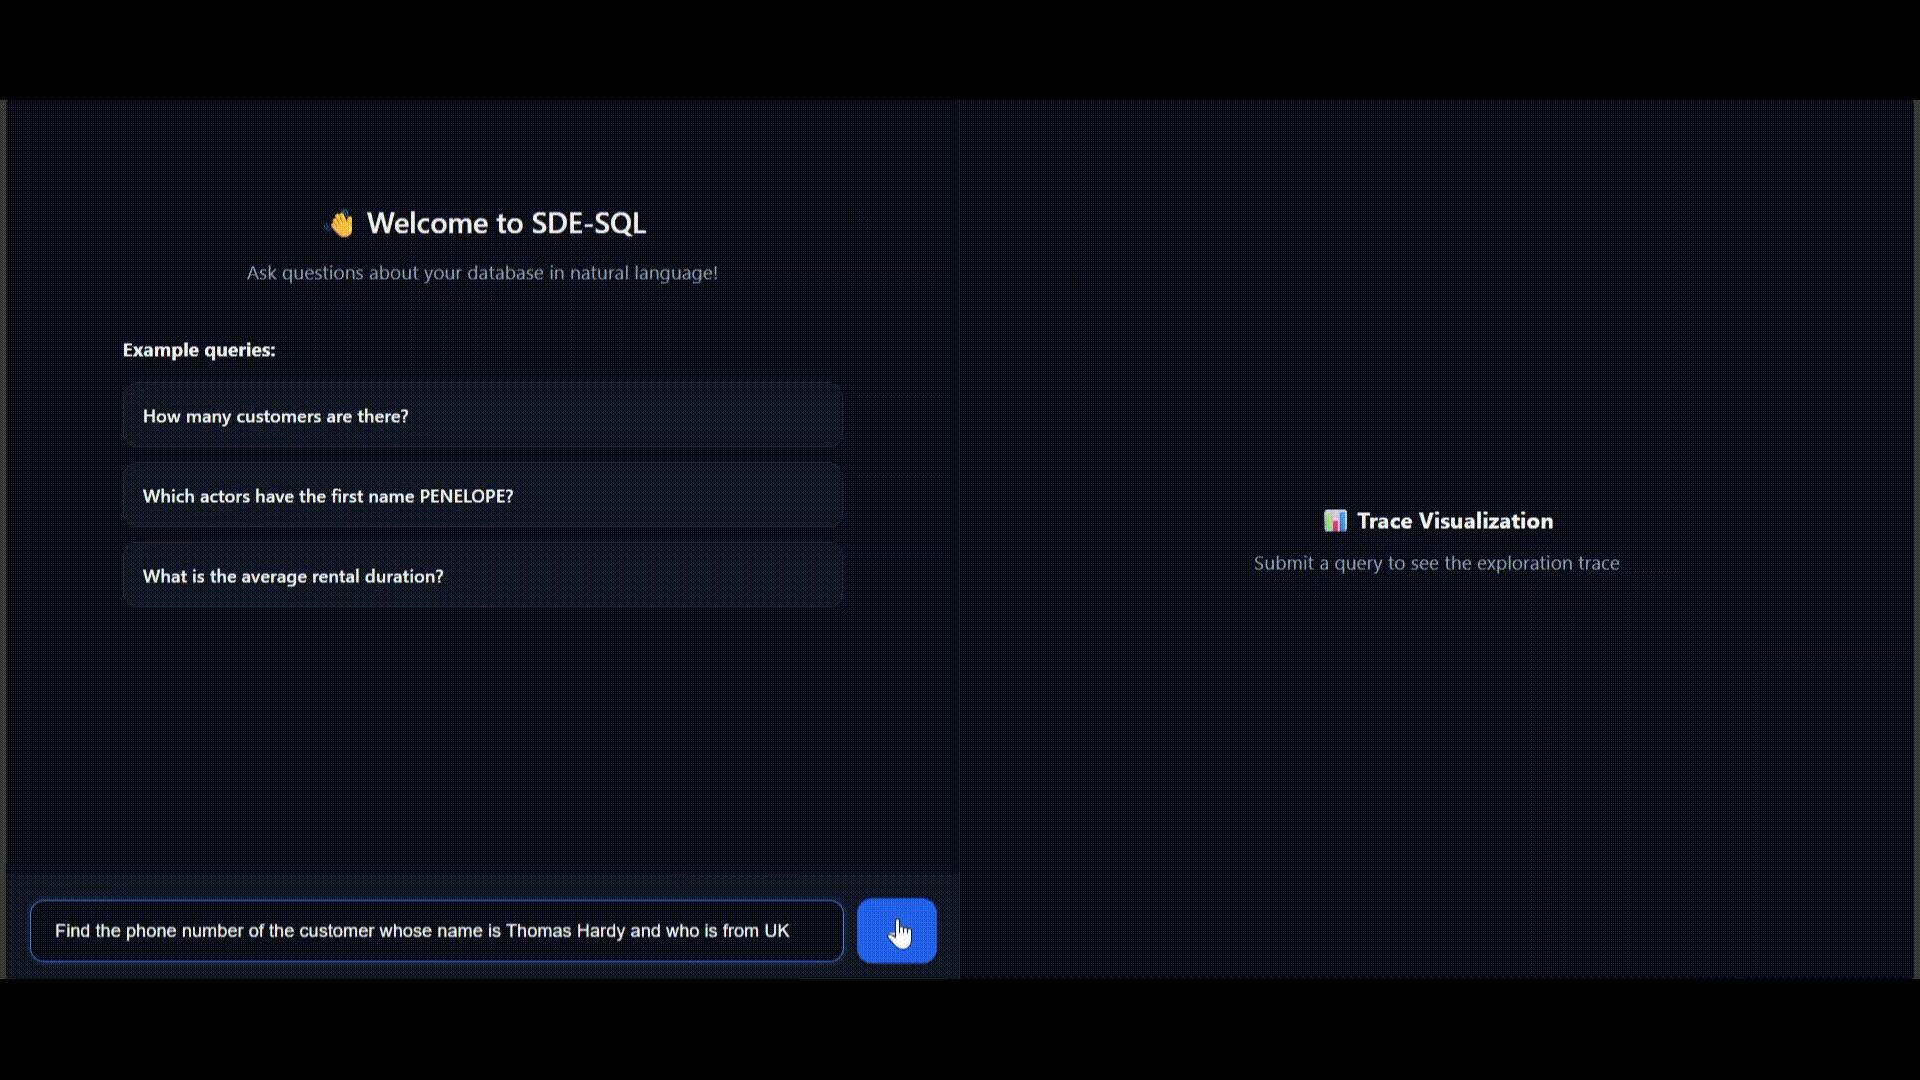This screenshot has width=1920, height=1080.
Task: Select 'How many customers are there?' example
Action: coord(482,416)
